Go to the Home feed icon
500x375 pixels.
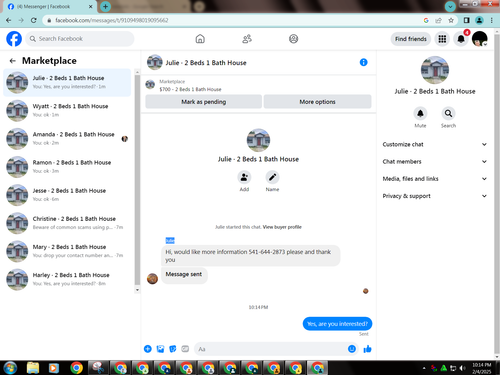[200, 39]
